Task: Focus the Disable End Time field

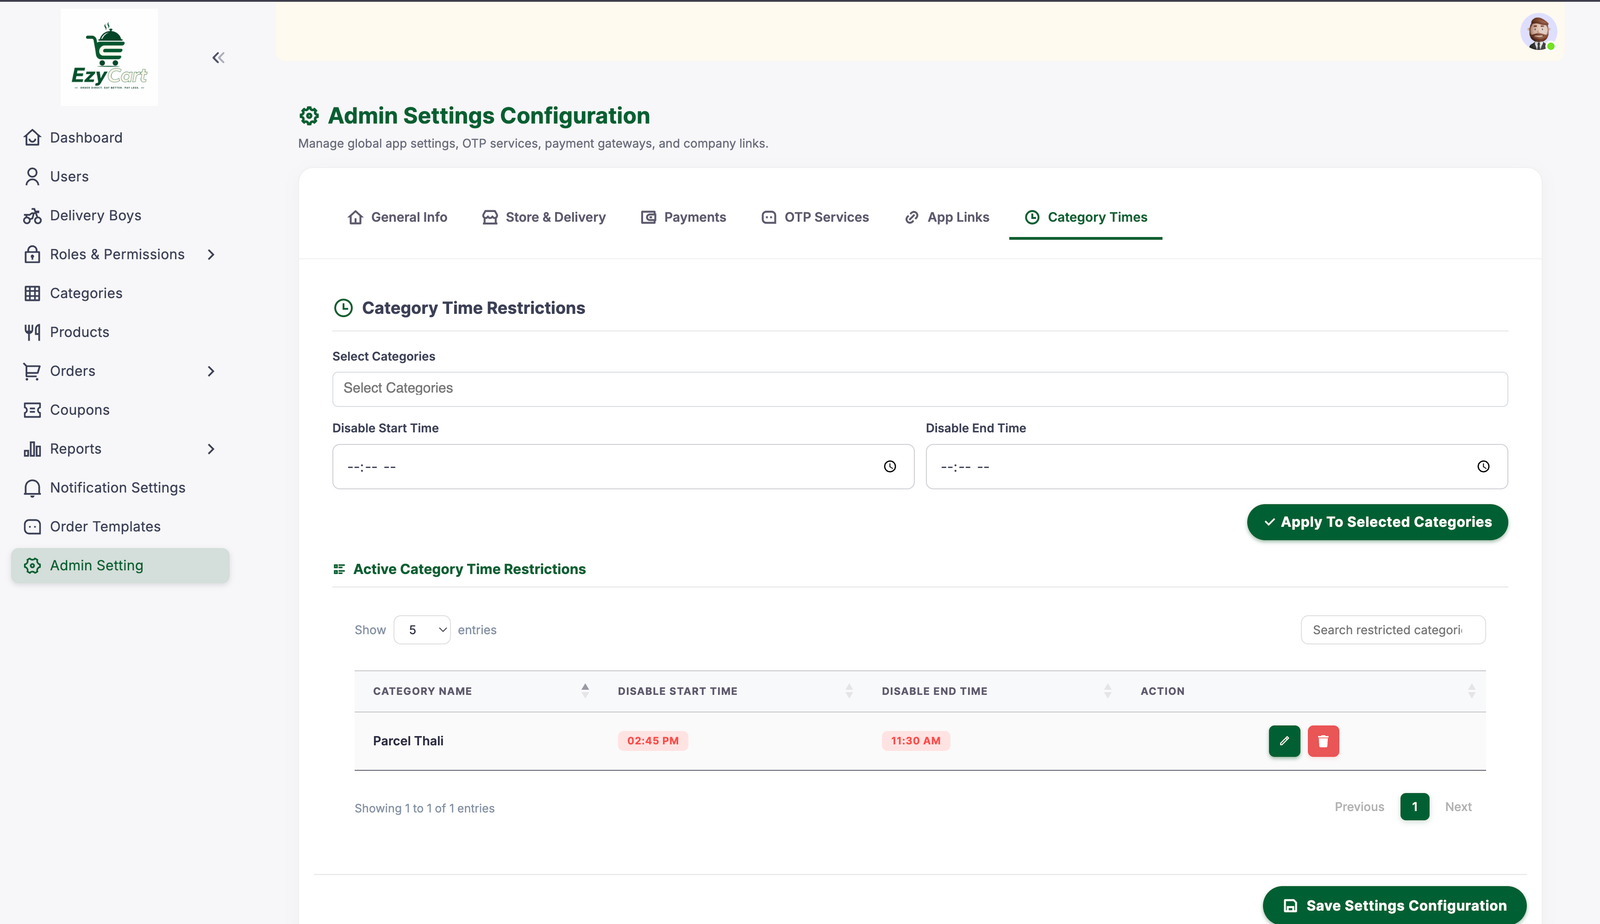Action: (x=1217, y=467)
